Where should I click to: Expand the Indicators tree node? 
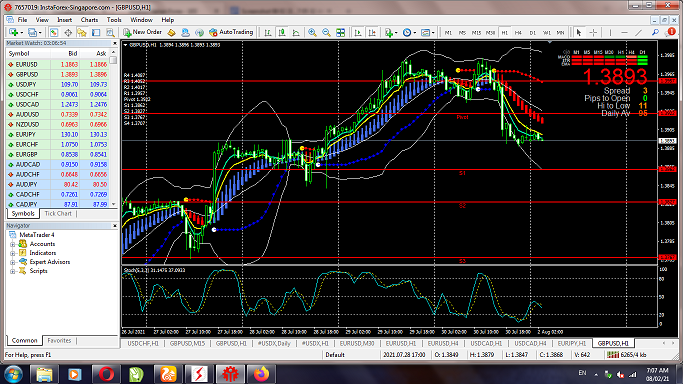coord(13,253)
